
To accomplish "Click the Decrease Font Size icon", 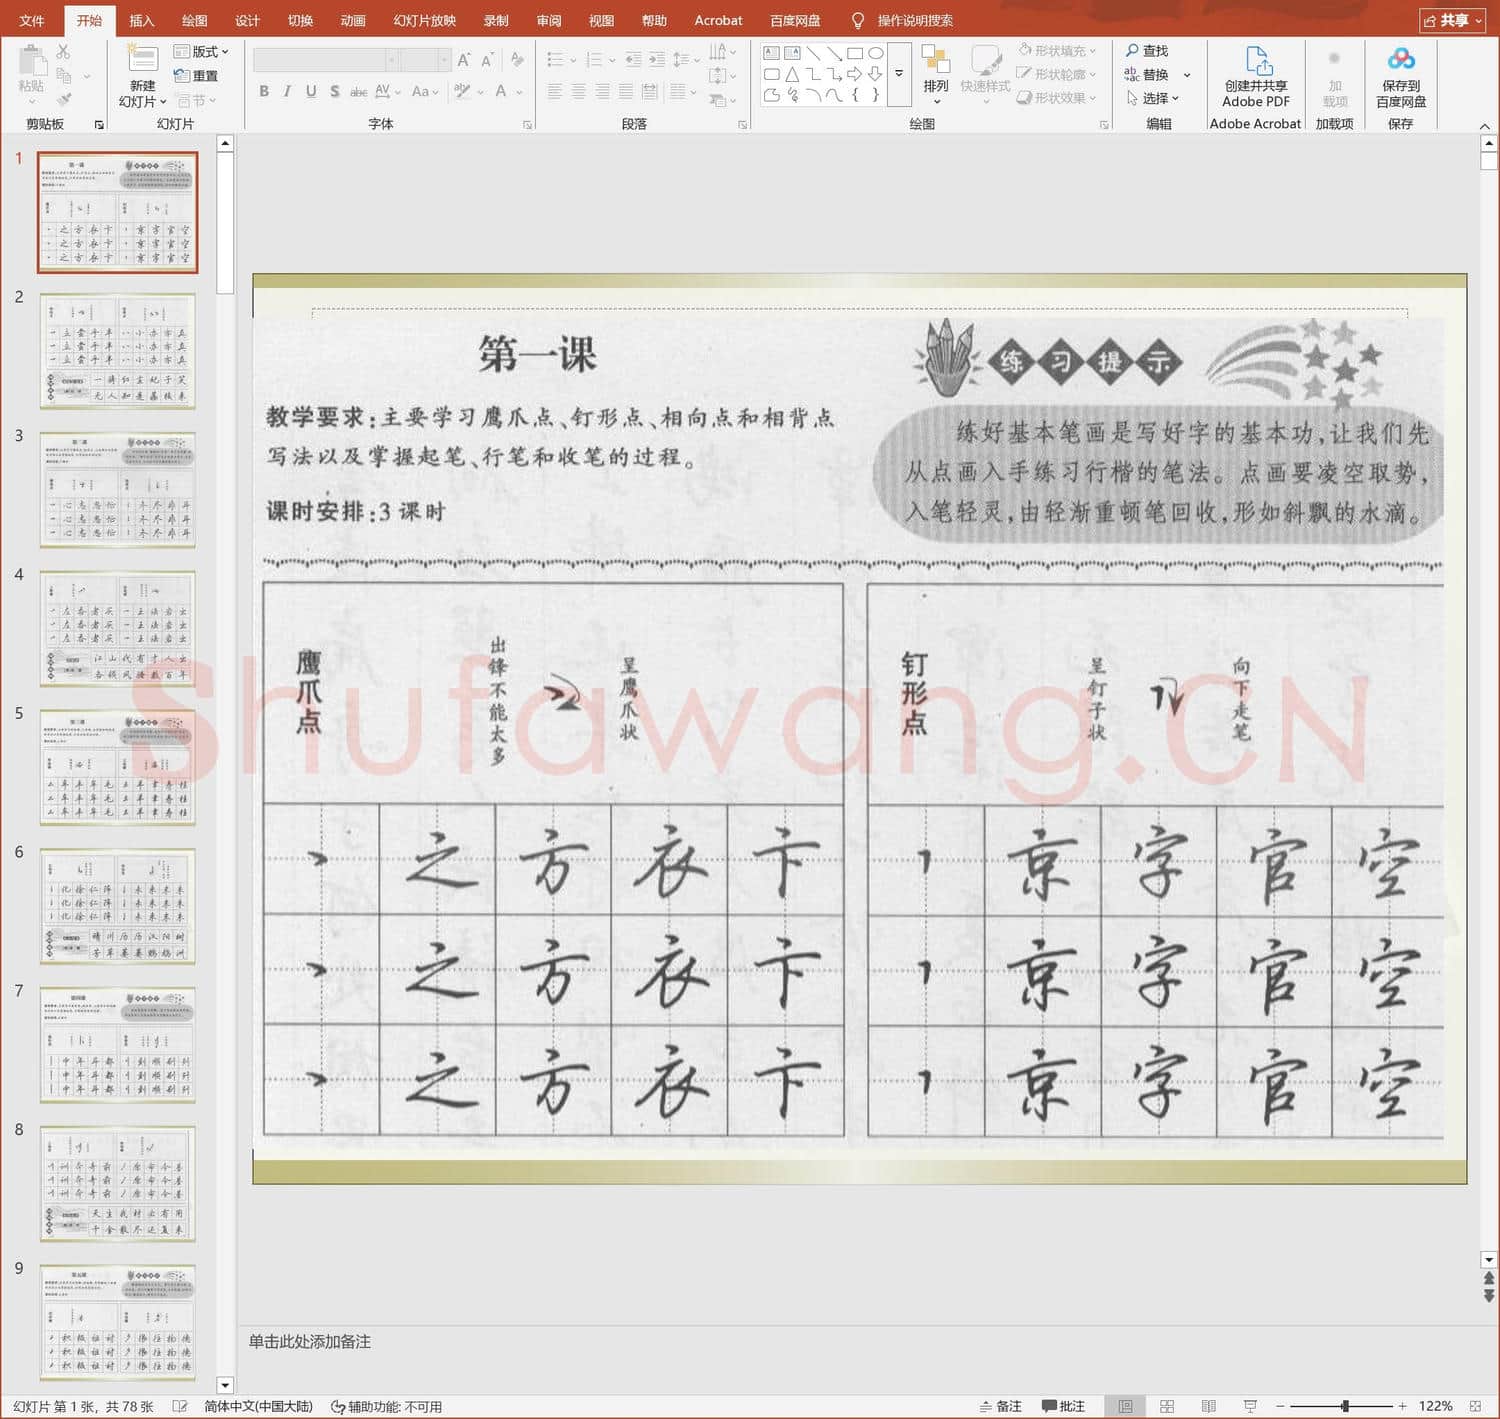I will pyautogui.click(x=487, y=60).
